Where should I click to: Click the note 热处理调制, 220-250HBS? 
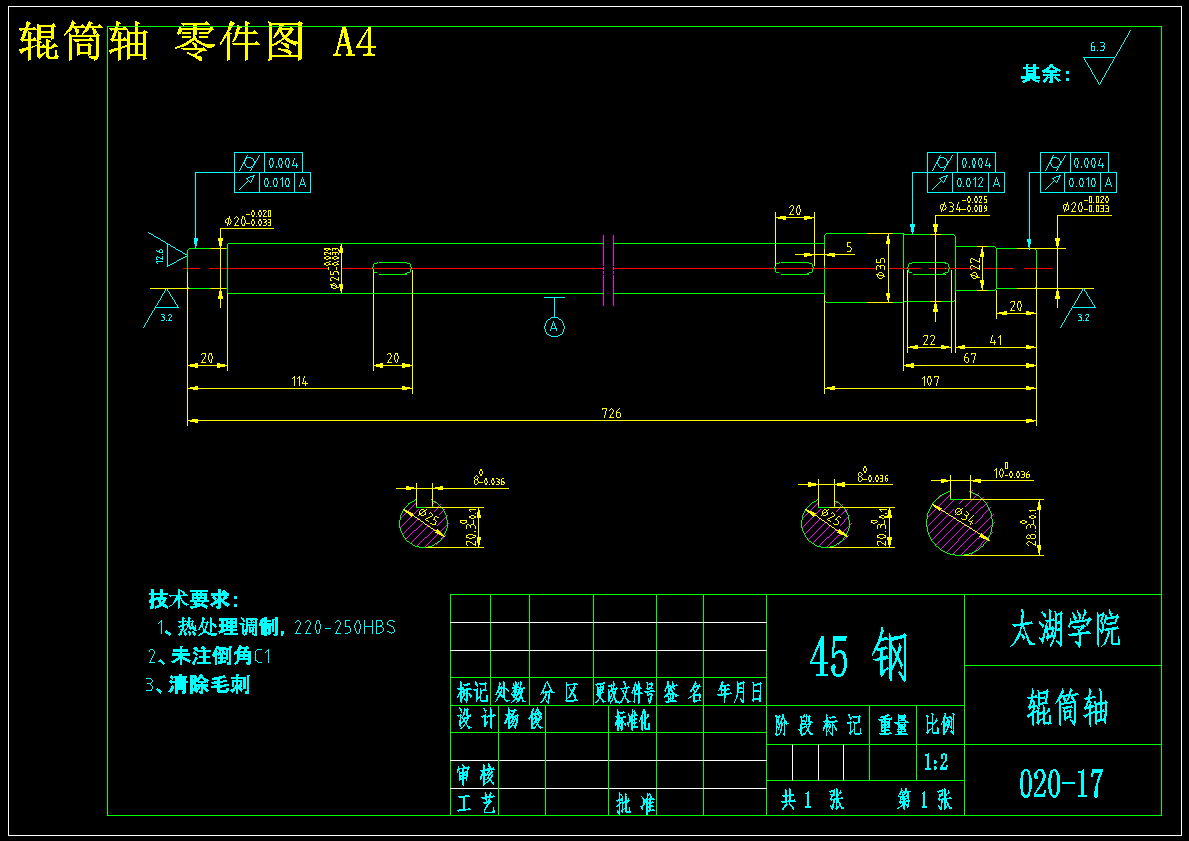(276, 628)
